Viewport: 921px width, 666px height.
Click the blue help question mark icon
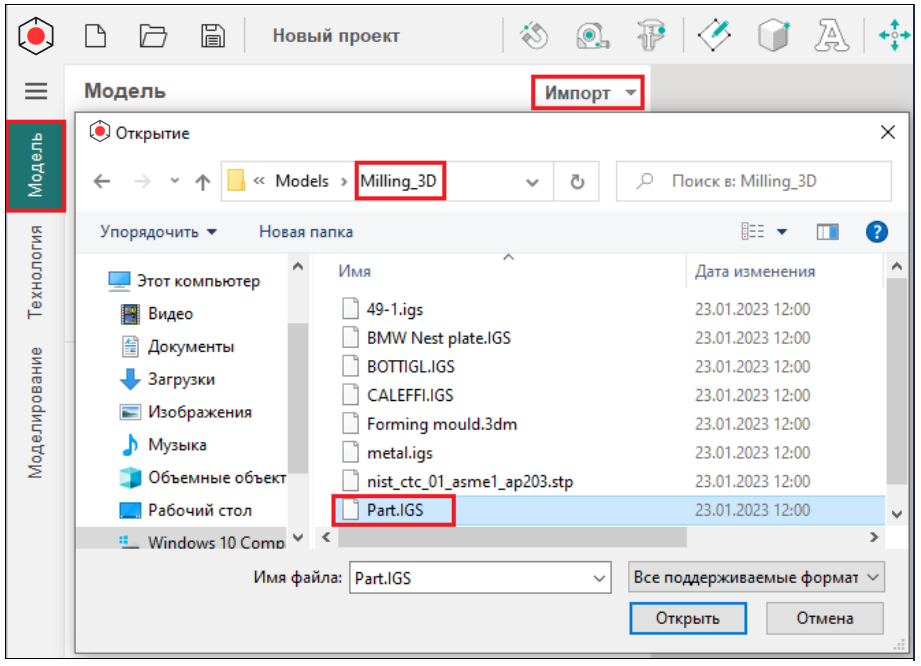tap(876, 232)
